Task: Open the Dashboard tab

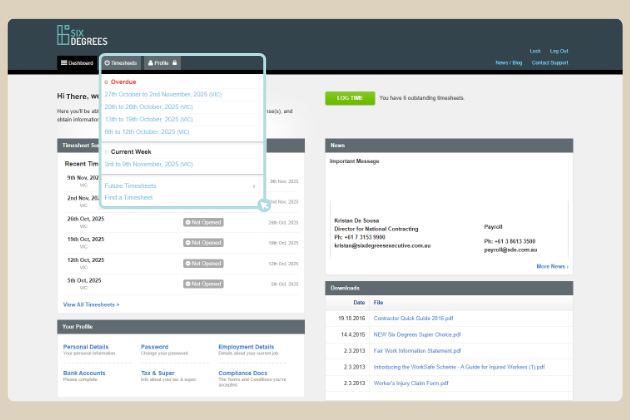Action: click(x=77, y=63)
